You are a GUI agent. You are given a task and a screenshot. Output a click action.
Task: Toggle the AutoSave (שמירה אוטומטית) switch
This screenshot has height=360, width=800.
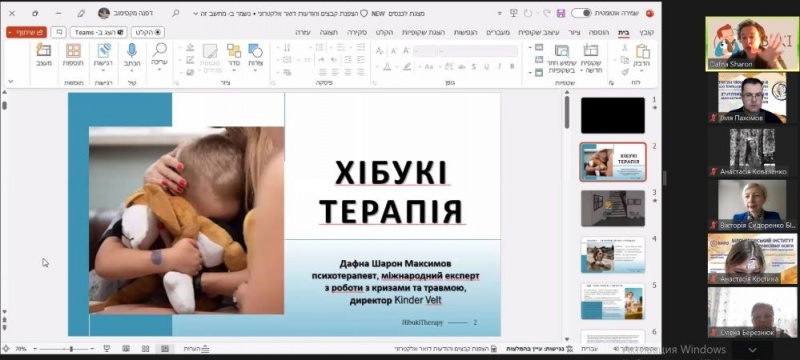581,13
